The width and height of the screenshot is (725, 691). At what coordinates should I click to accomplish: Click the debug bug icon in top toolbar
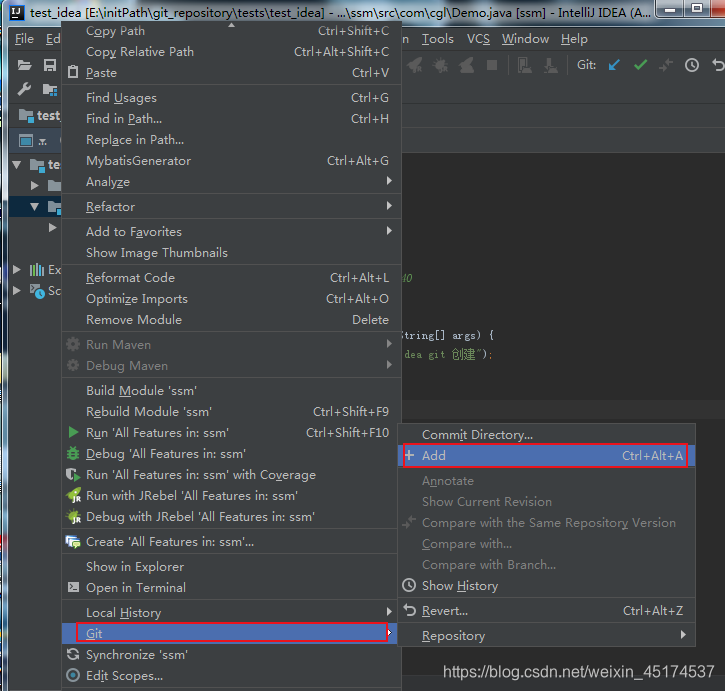[440, 65]
